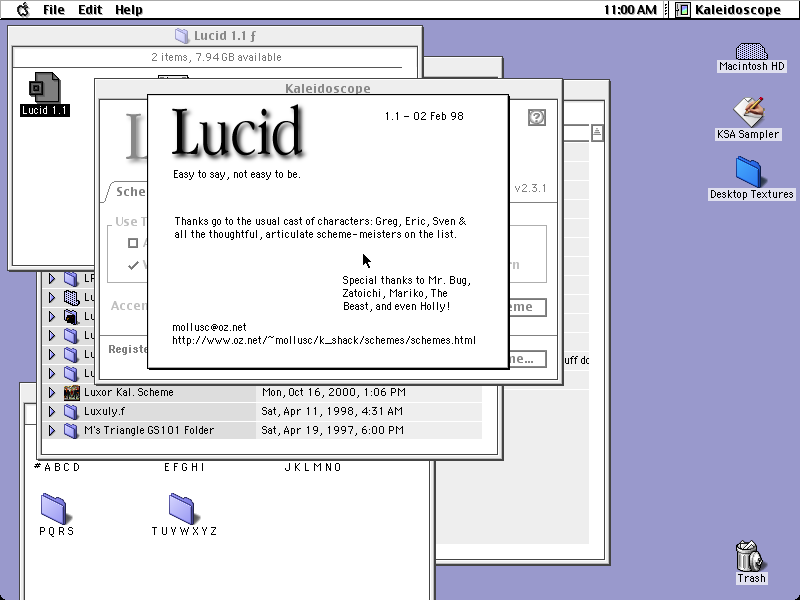Click the Kaleidoscope window title bar

[328, 88]
